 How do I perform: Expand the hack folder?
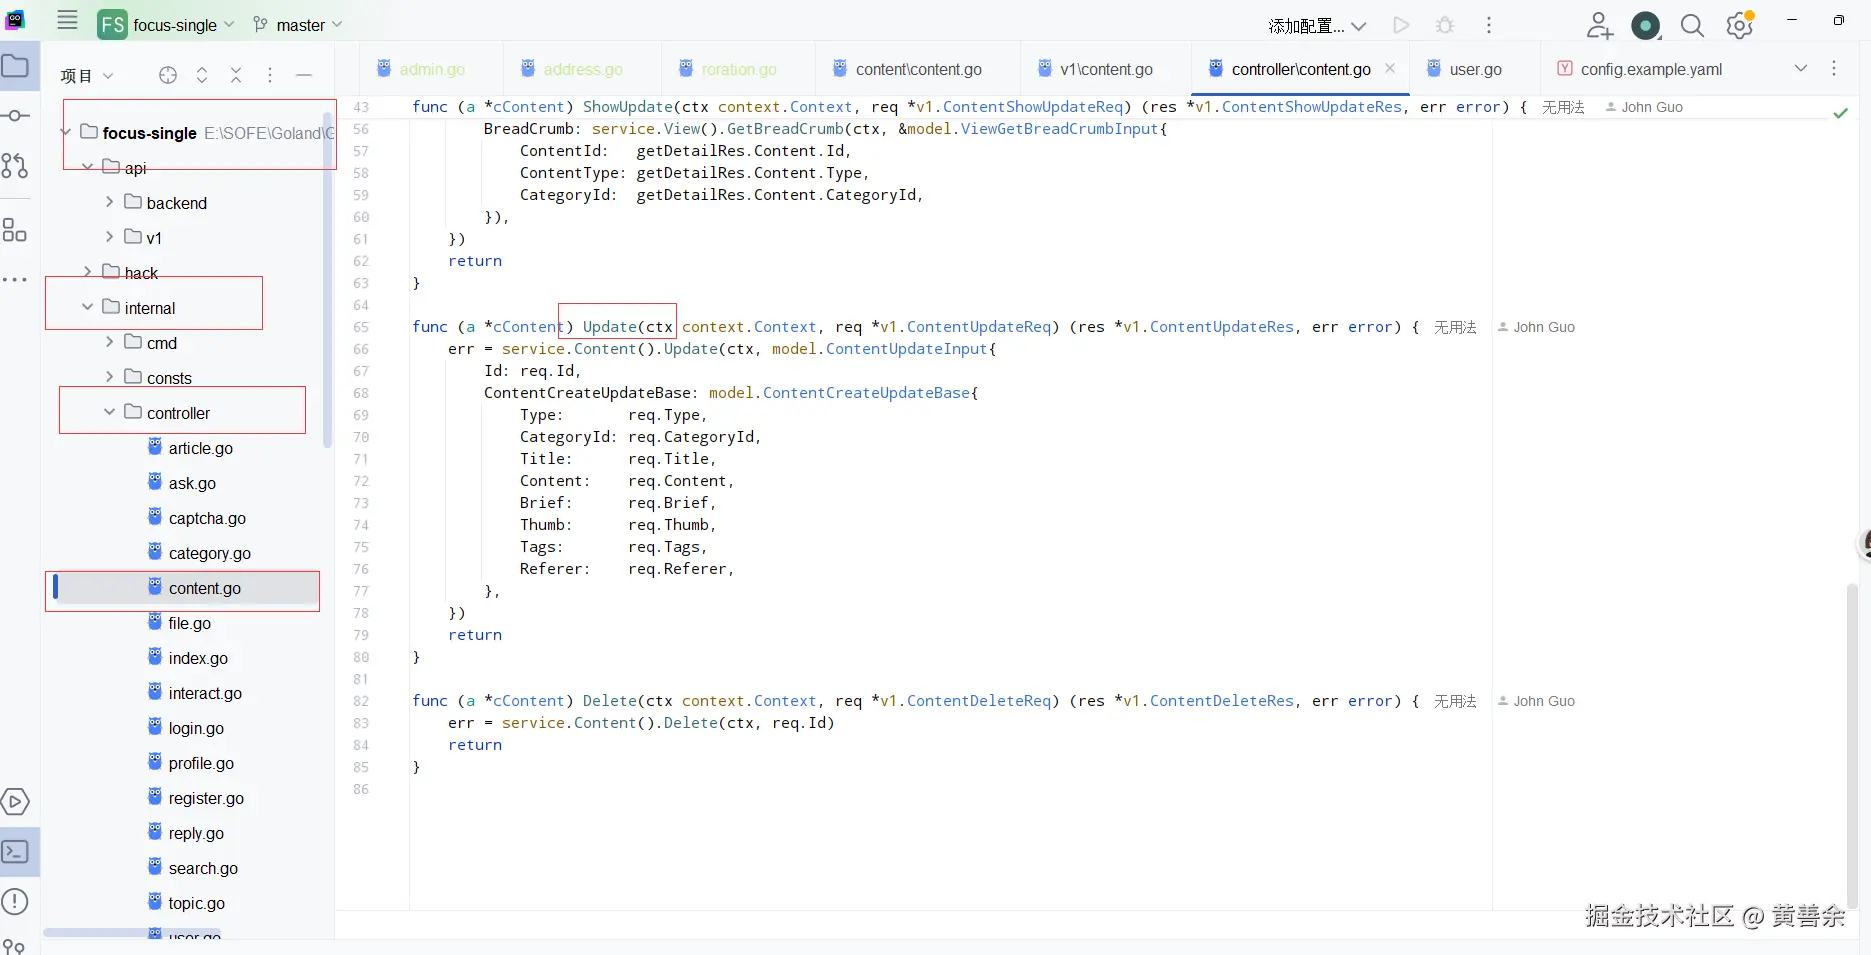88,272
